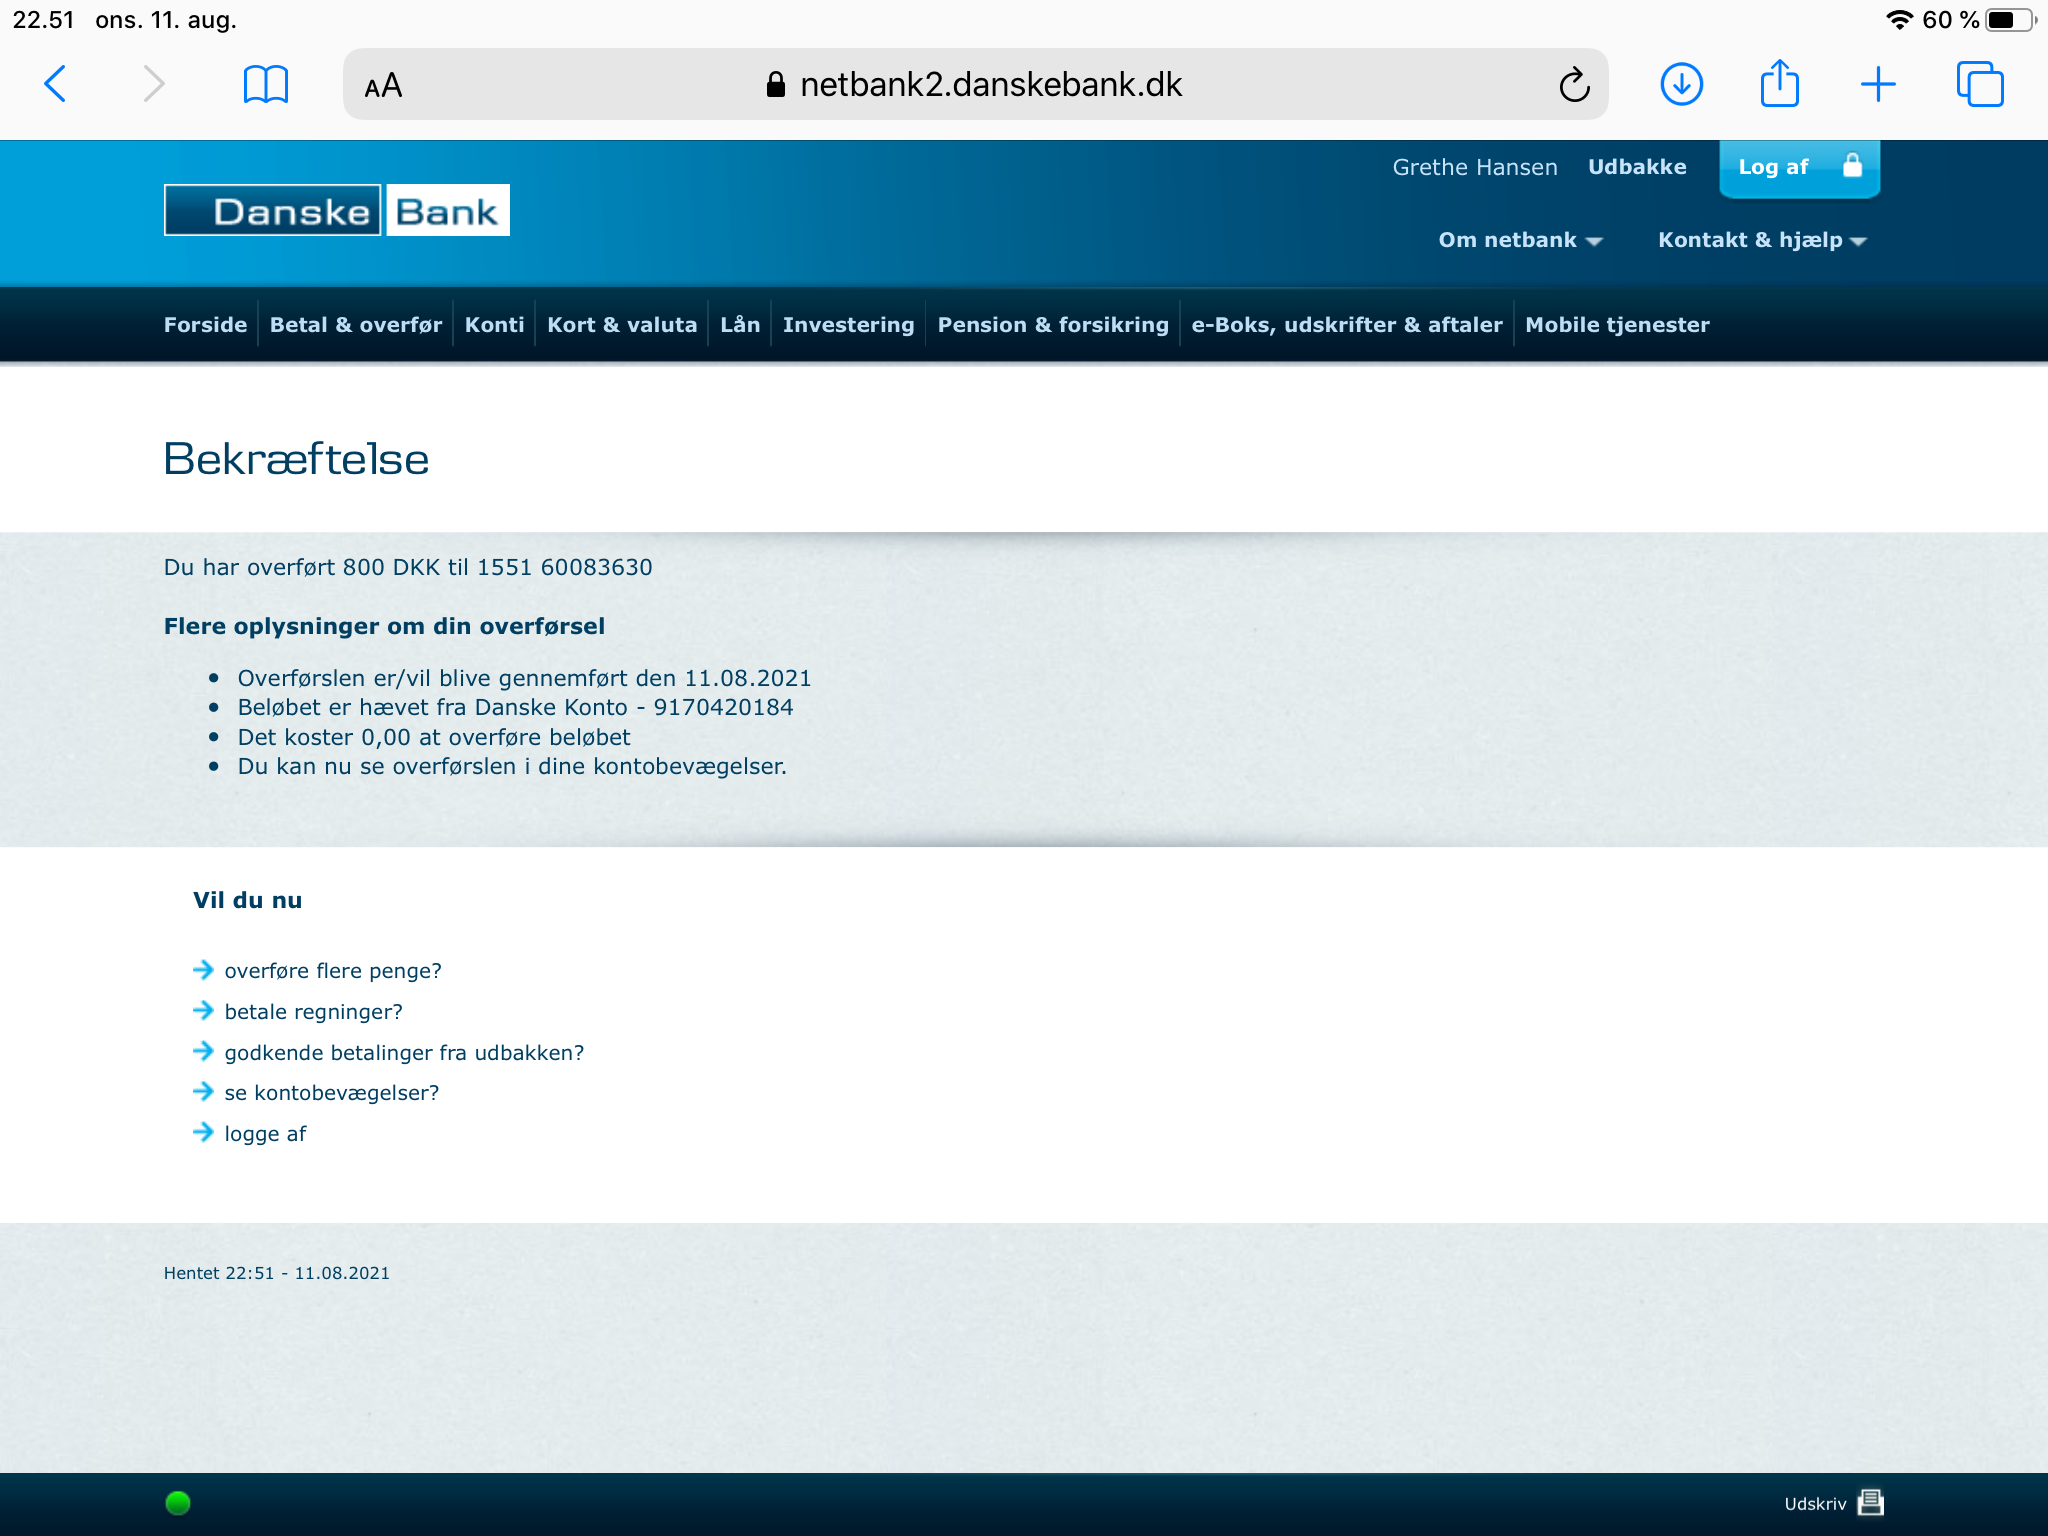Screen dimensions: 2048x1536
Task: Click arrow icon beside 'overføre flere penge?'
Action: pyautogui.click(x=203, y=969)
